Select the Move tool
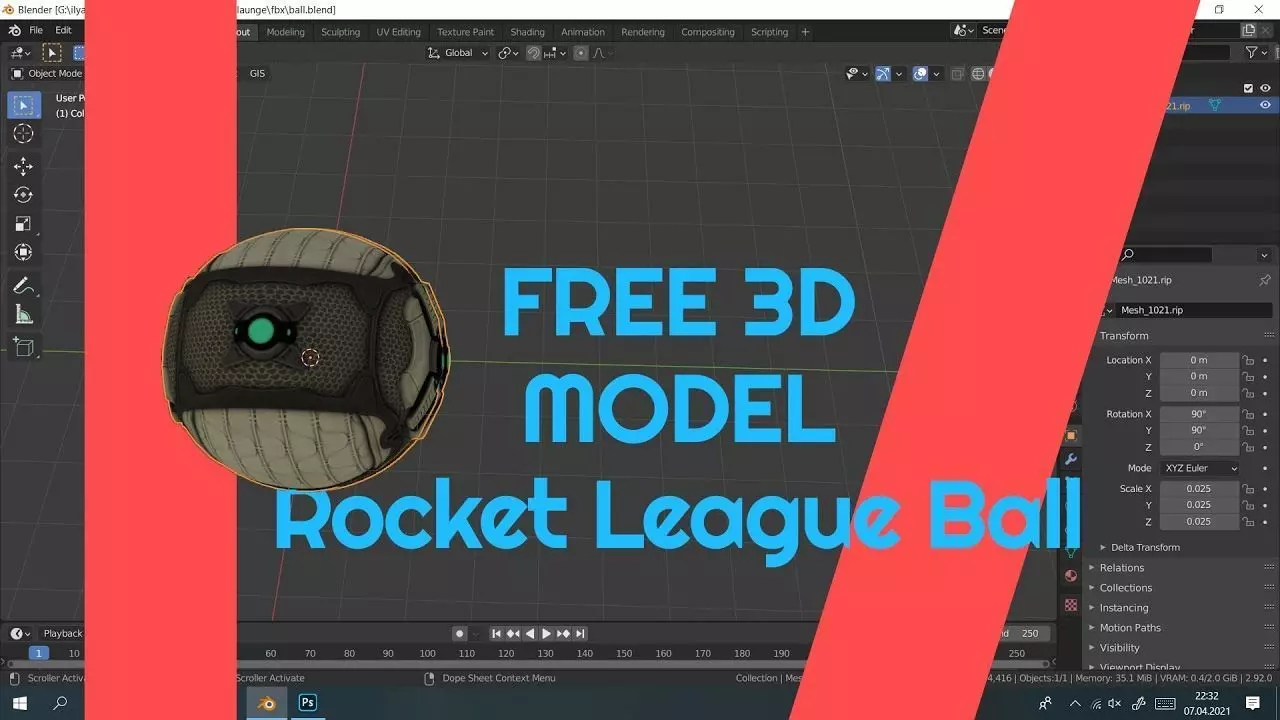1280x720 pixels. [x=24, y=166]
